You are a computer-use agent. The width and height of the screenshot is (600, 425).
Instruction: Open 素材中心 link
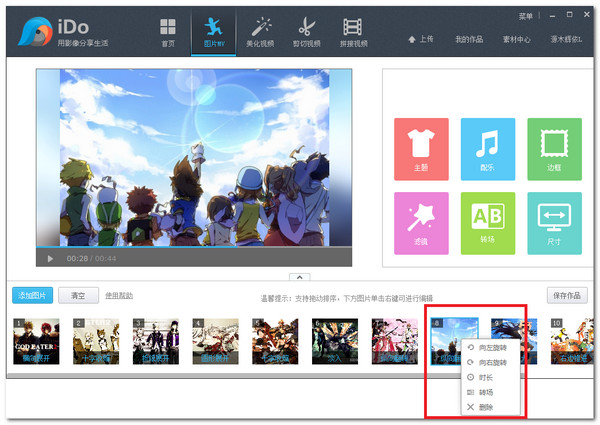pyautogui.click(x=517, y=39)
